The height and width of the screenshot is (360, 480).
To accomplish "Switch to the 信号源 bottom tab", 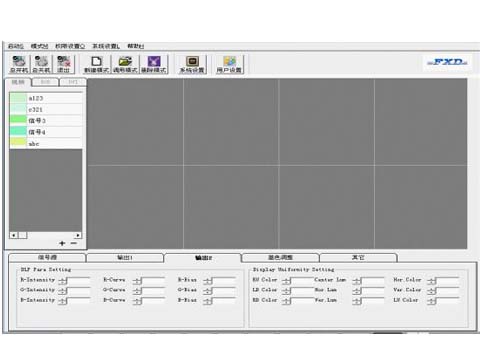I will pos(47,258).
